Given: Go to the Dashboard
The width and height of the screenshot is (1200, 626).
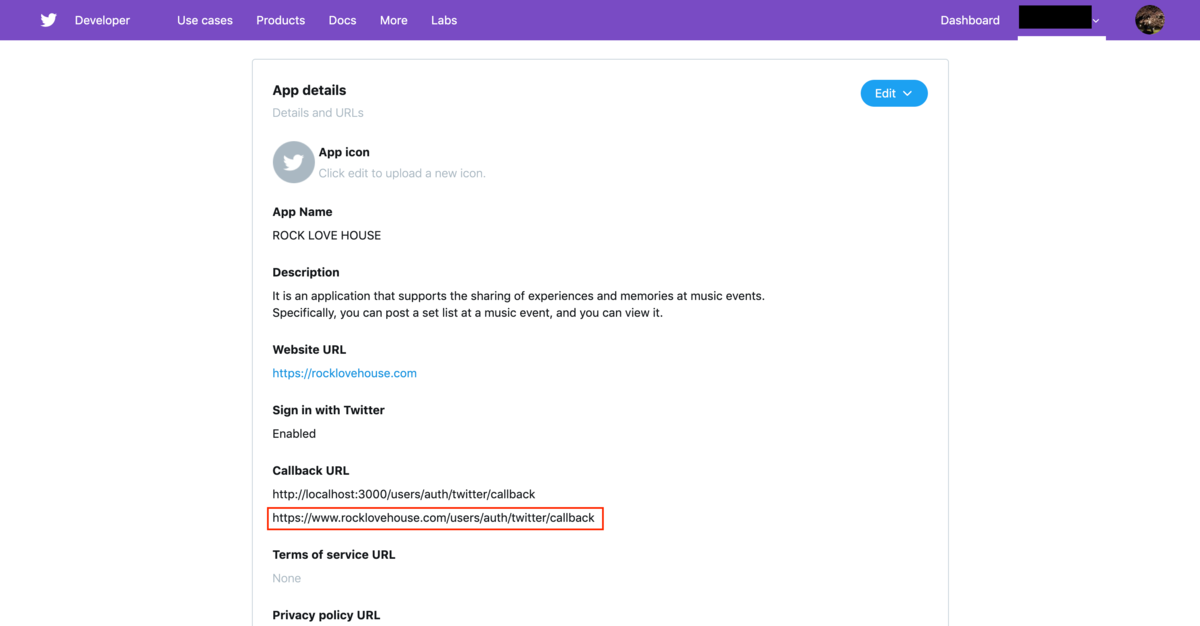Looking at the screenshot, I should pyautogui.click(x=970, y=20).
